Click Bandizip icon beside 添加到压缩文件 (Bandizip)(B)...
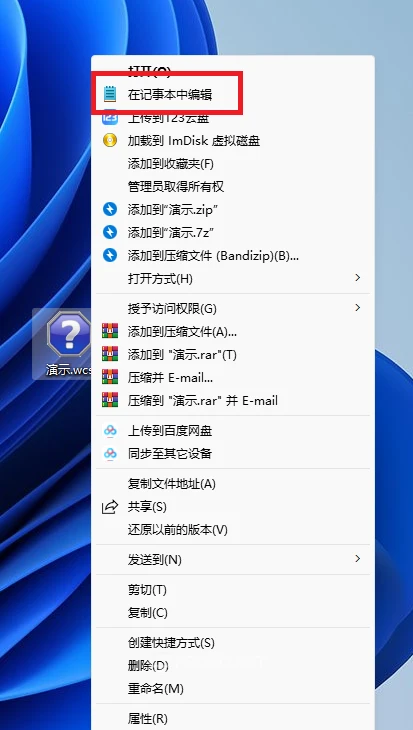This screenshot has width=413, height=730. coord(110,255)
